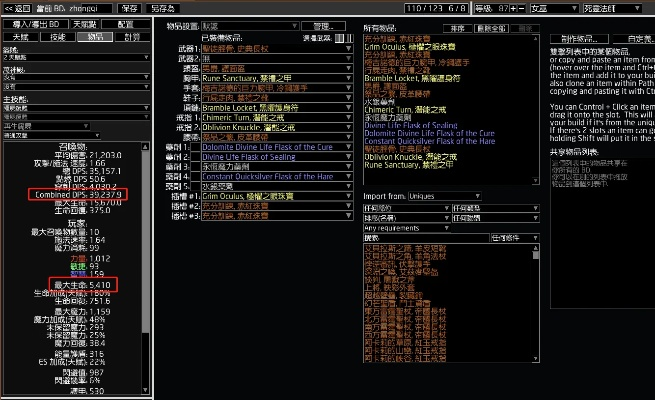Open the Constant Quicksilver Flask slot dropdown
The height and width of the screenshot is (400, 655).
pyautogui.click(x=277, y=176)
